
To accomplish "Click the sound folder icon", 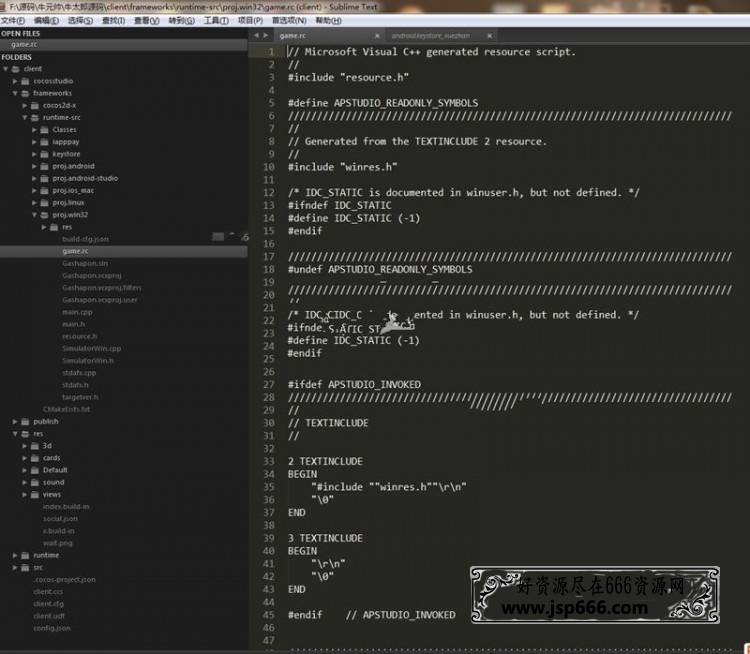I will pos(35,482).
